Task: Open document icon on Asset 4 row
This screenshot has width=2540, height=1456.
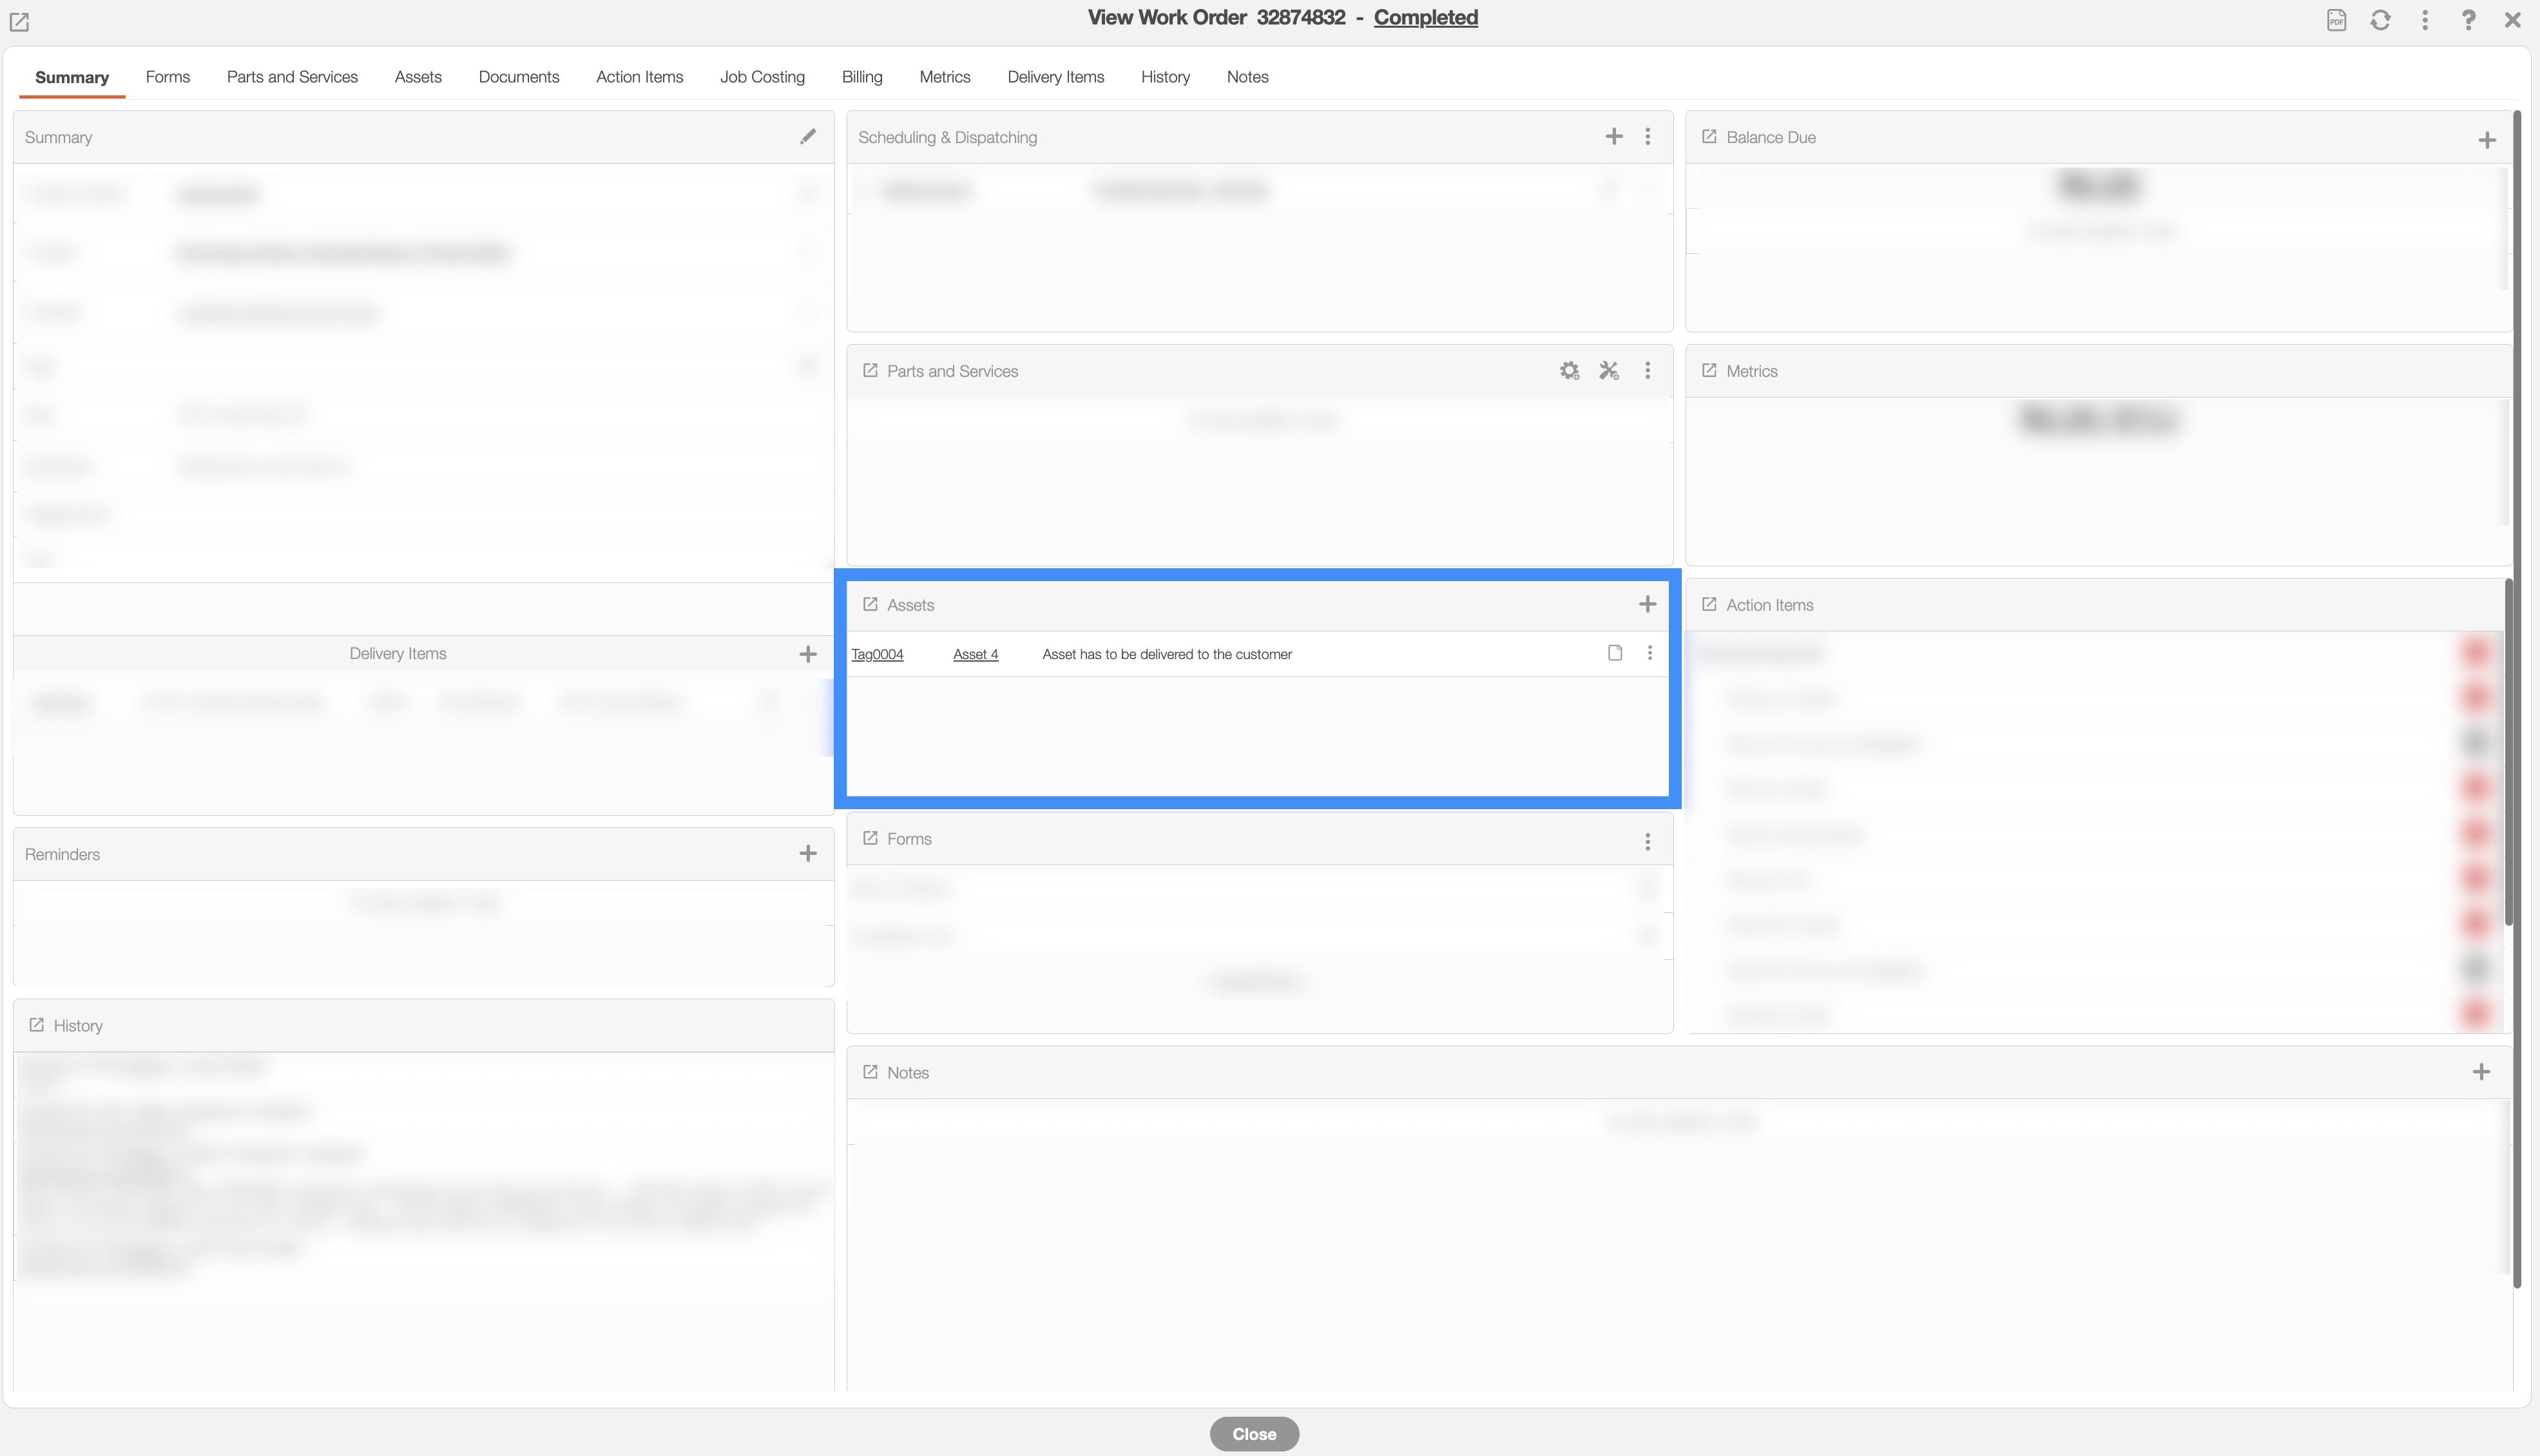Action: point(1614,653)
